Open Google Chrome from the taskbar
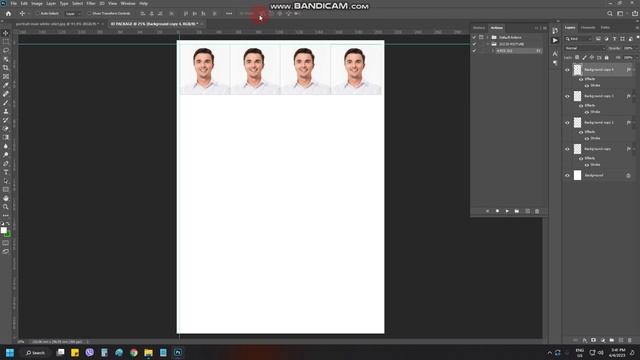The height and width of the screenshot is (360, 640). pos(133,352)
